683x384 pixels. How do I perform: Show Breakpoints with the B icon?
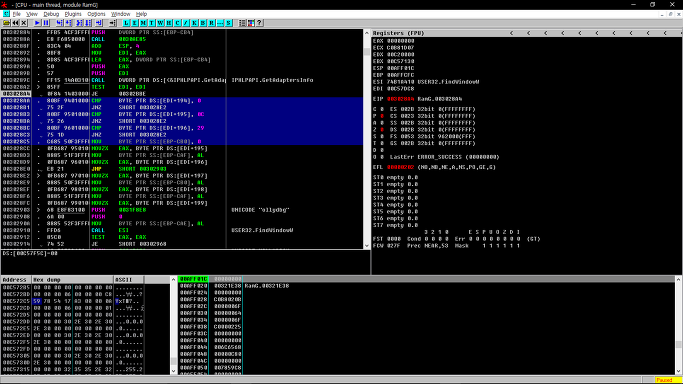(203, 23)
